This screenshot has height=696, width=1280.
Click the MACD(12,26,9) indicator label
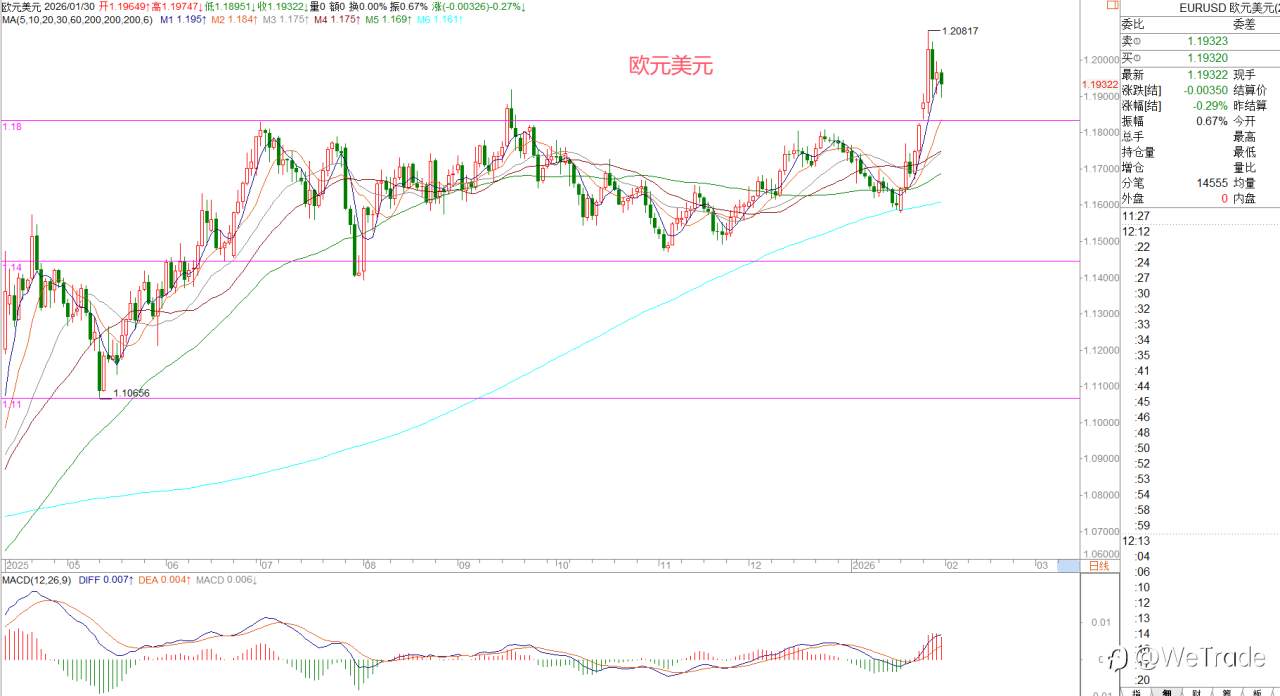[x=34, y=581]
